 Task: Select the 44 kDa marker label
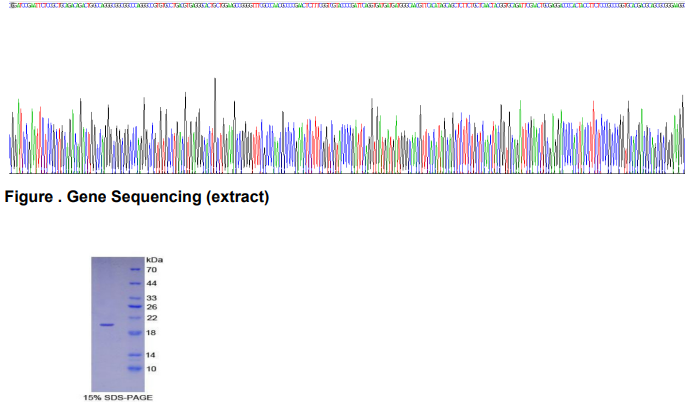151,284
